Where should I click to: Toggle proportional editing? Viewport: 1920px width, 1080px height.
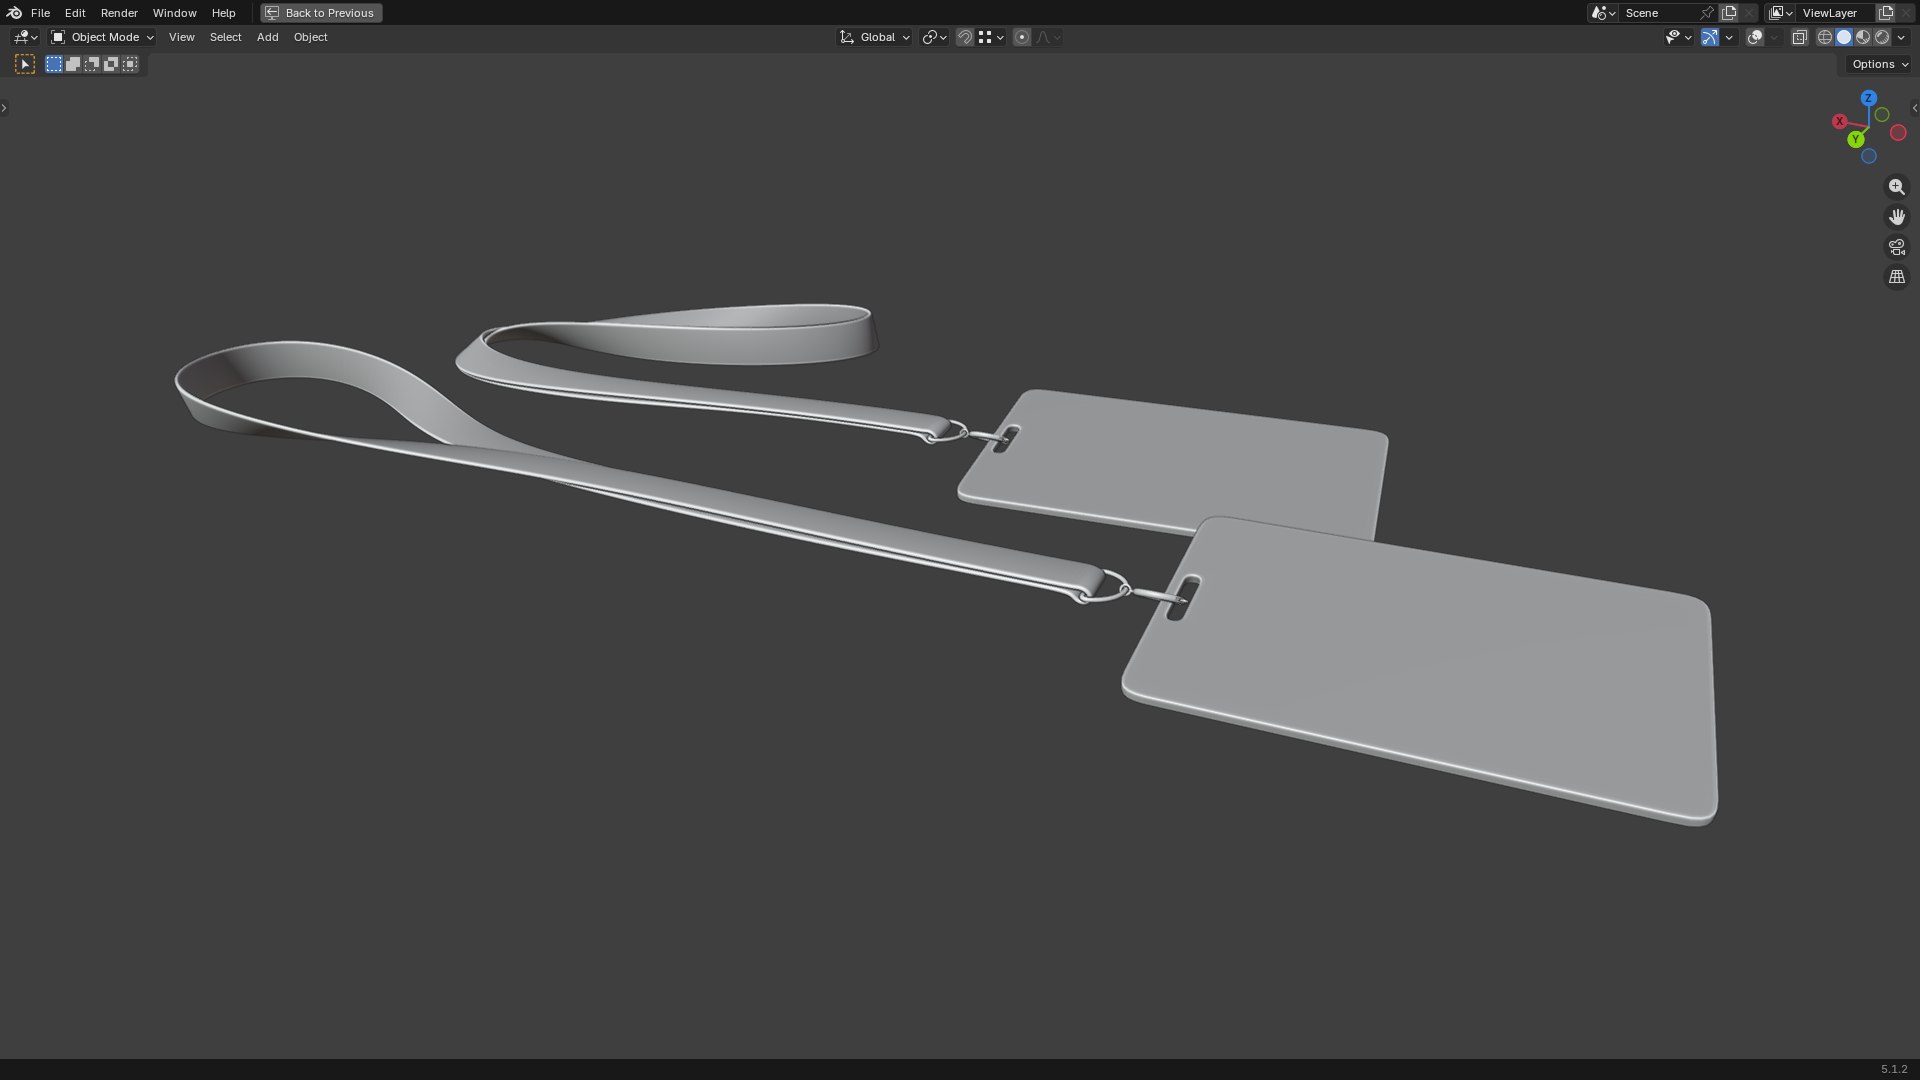click(1022, 37)
